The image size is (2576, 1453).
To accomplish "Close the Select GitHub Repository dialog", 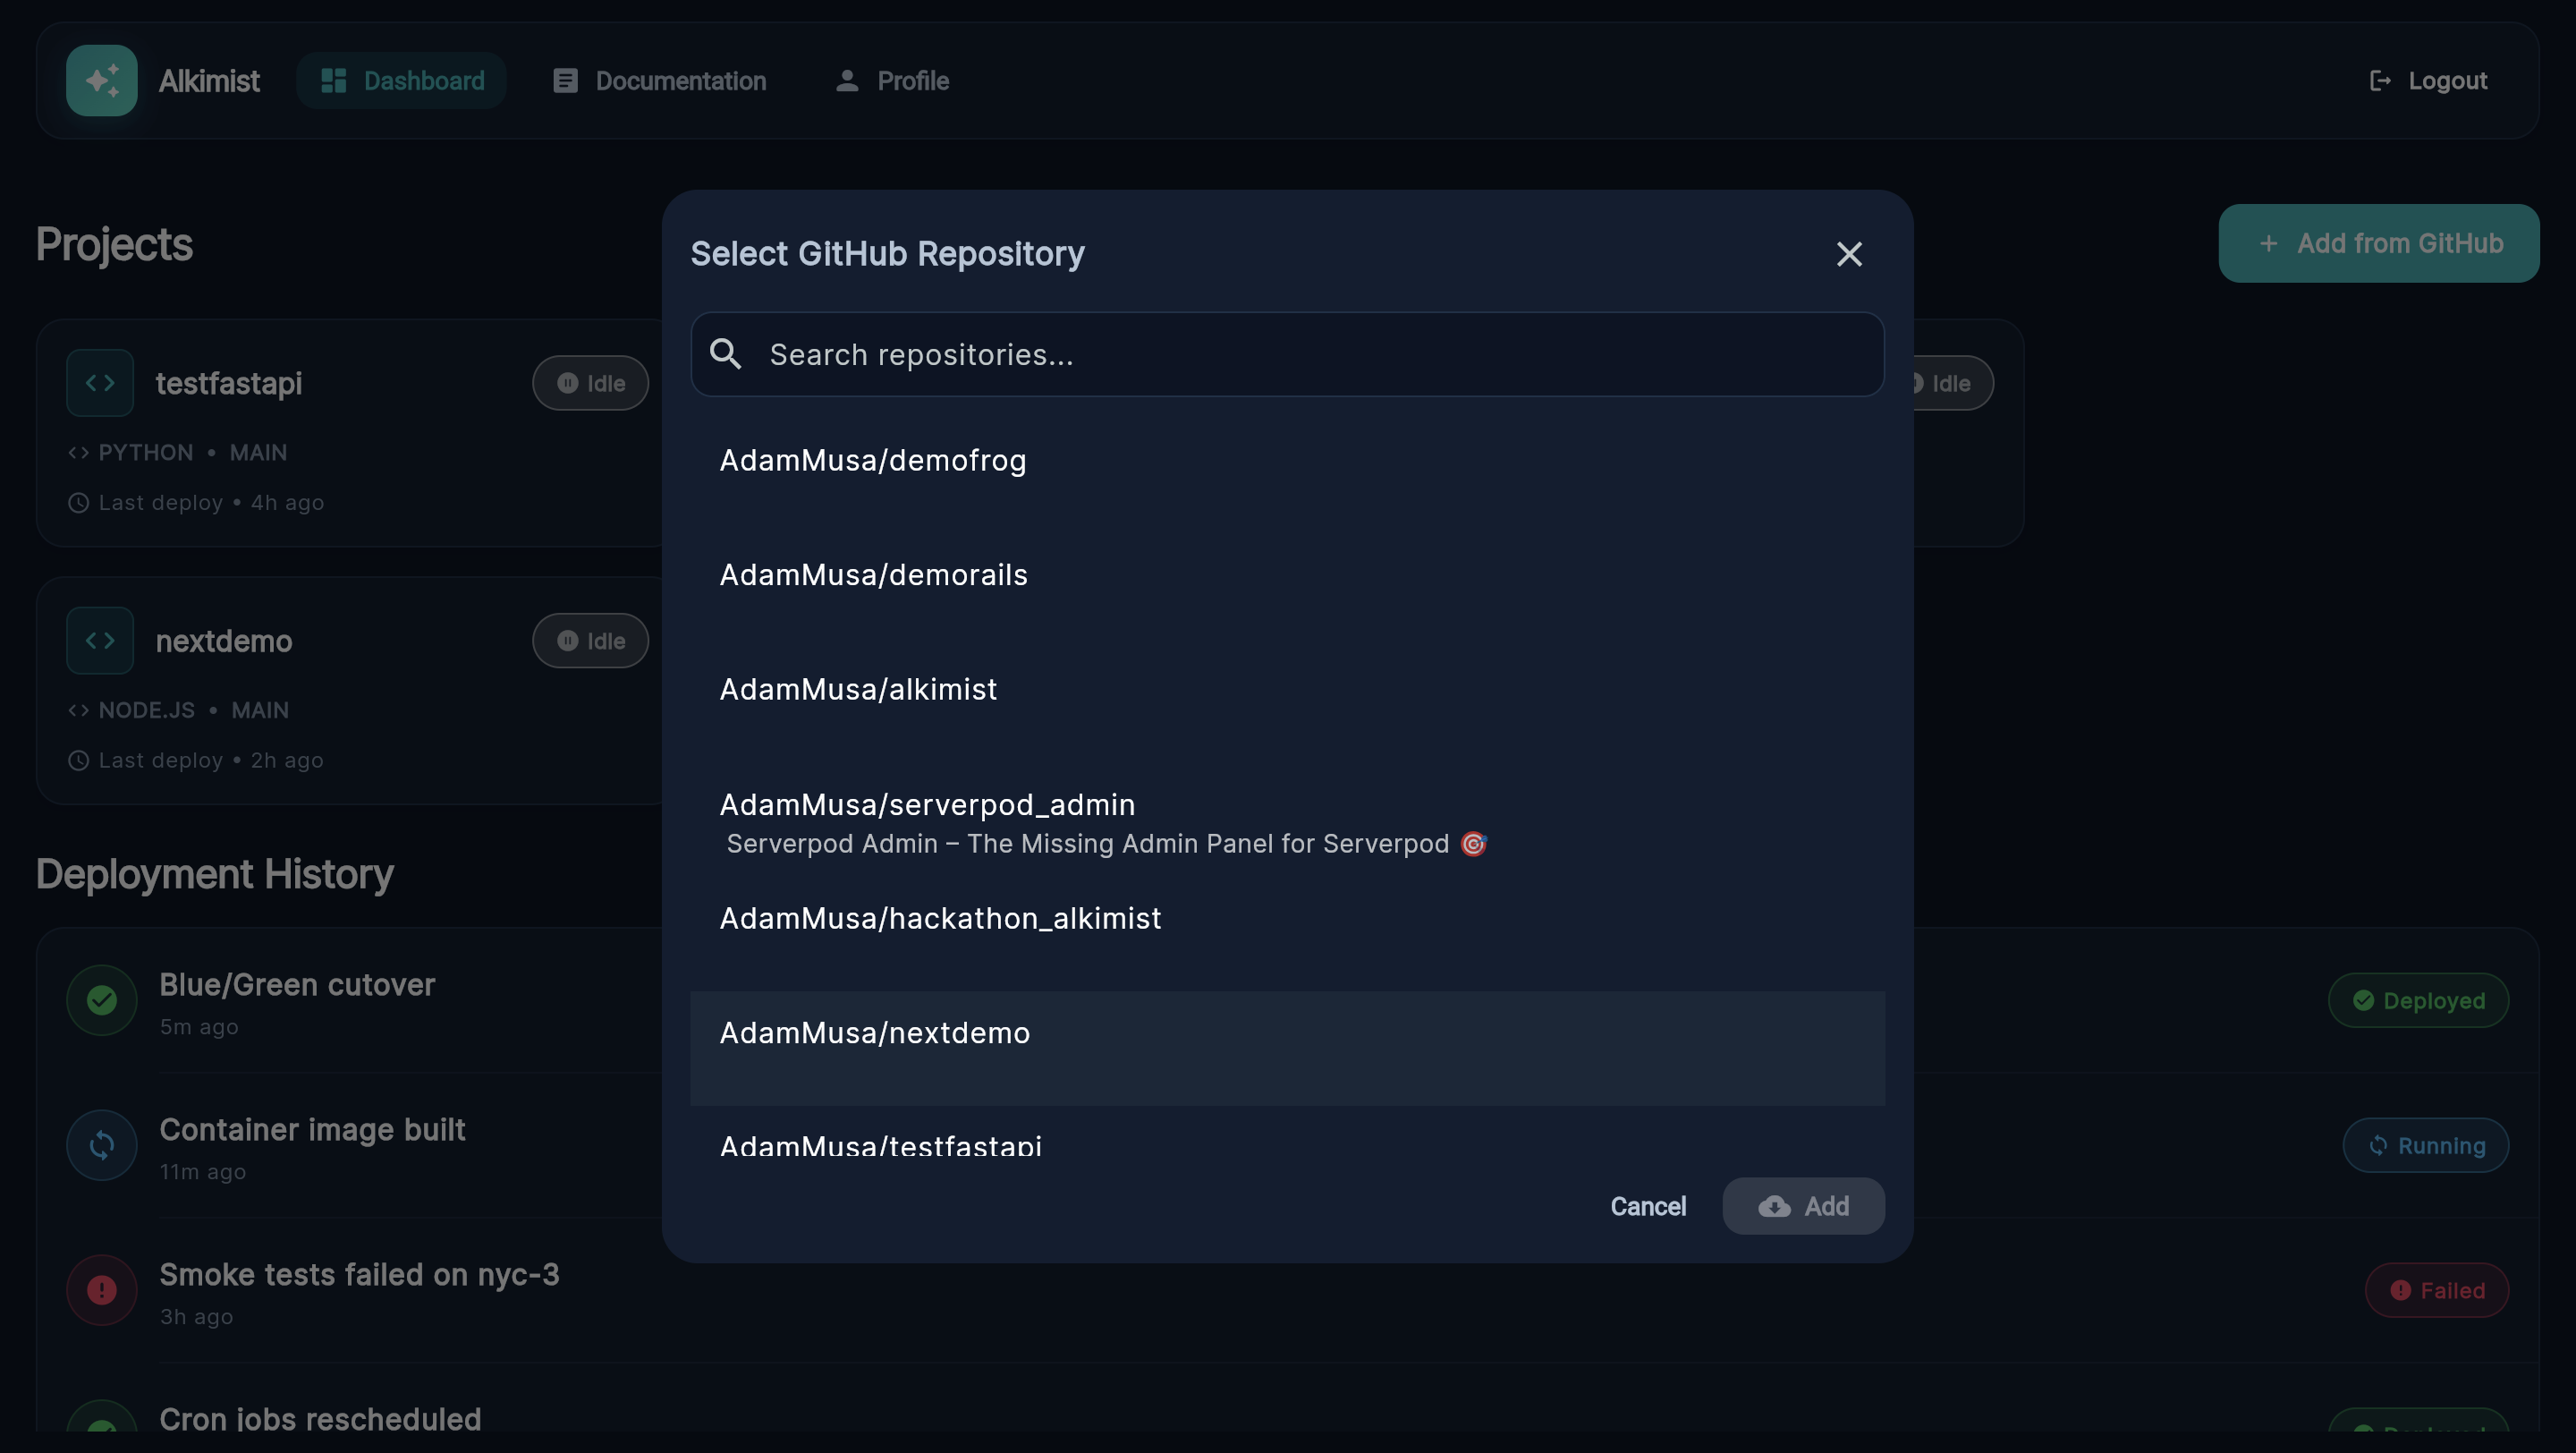I will (1849, 254).
